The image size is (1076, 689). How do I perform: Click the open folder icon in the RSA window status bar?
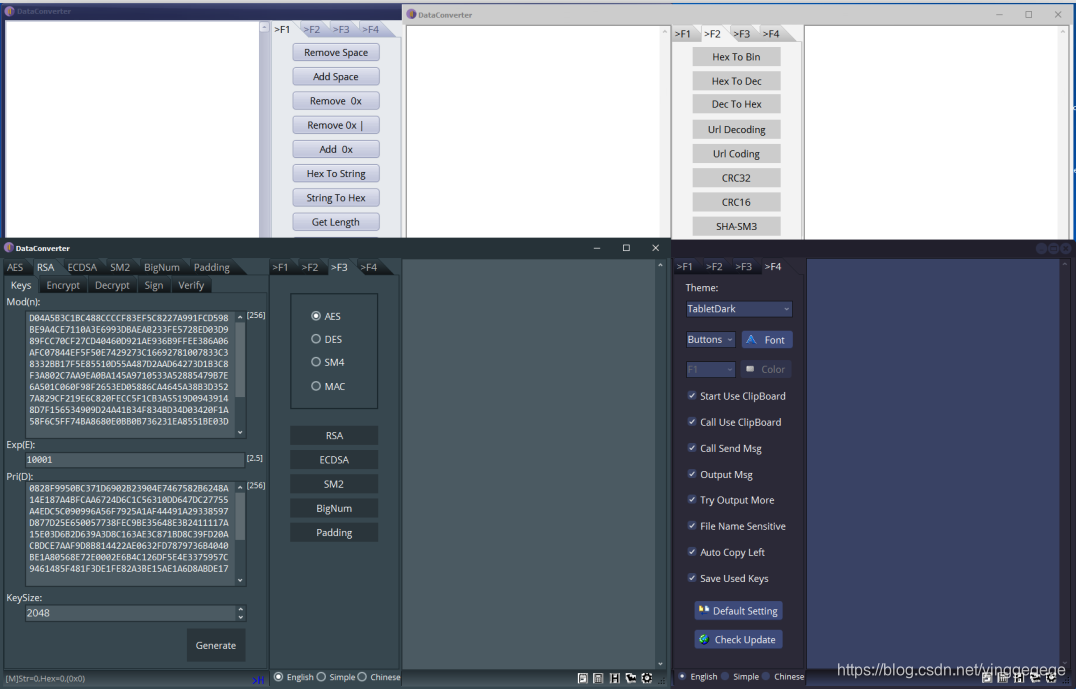point(631,677)
